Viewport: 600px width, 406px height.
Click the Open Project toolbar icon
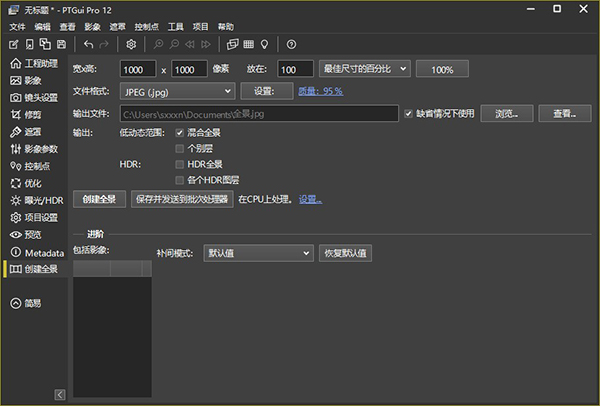(x=29, y=44)
